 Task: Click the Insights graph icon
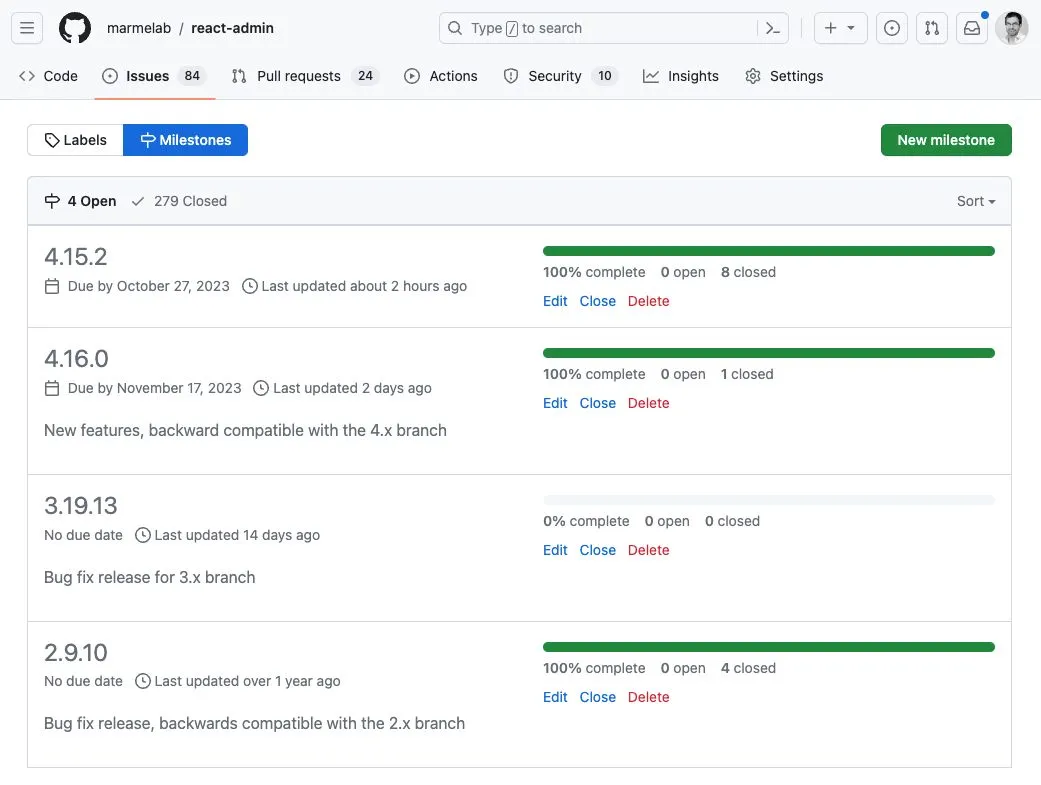(x=651, y=75)
